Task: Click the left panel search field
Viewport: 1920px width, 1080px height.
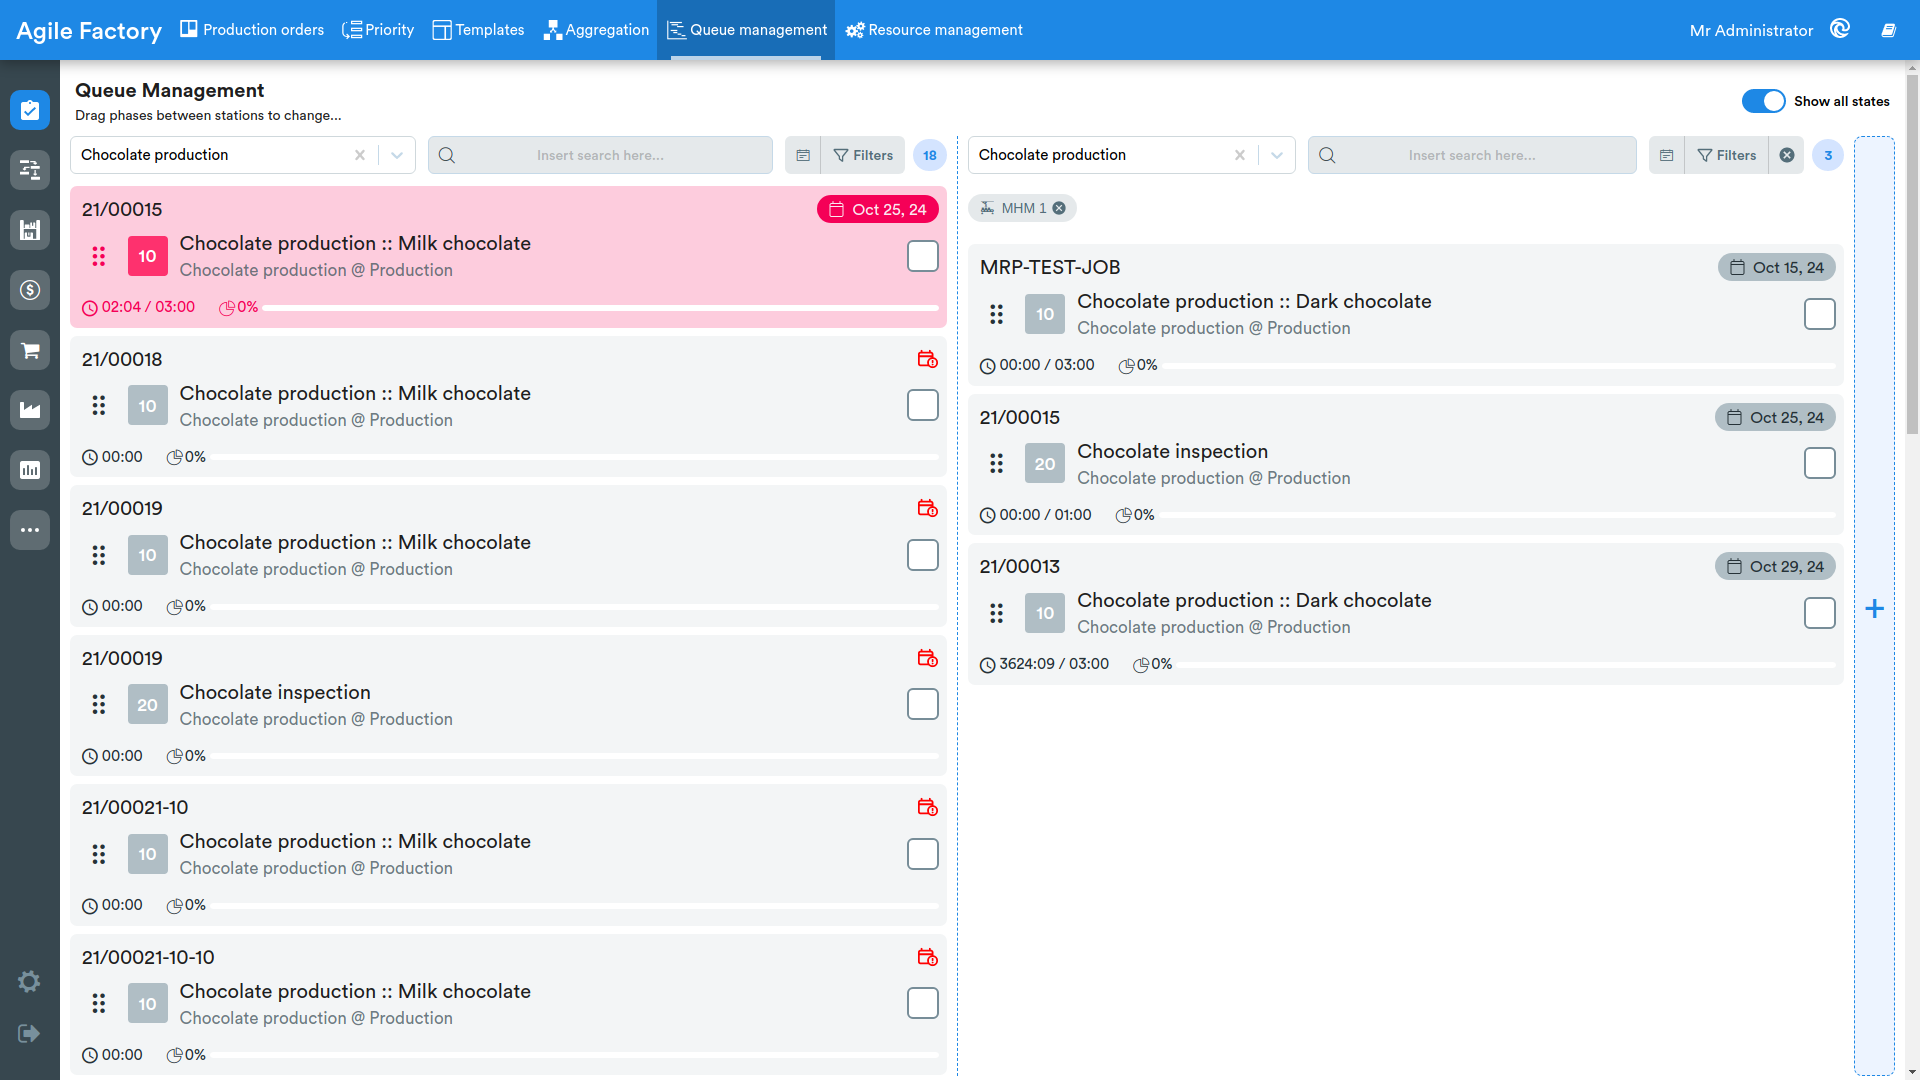Action: coord(600,155)
